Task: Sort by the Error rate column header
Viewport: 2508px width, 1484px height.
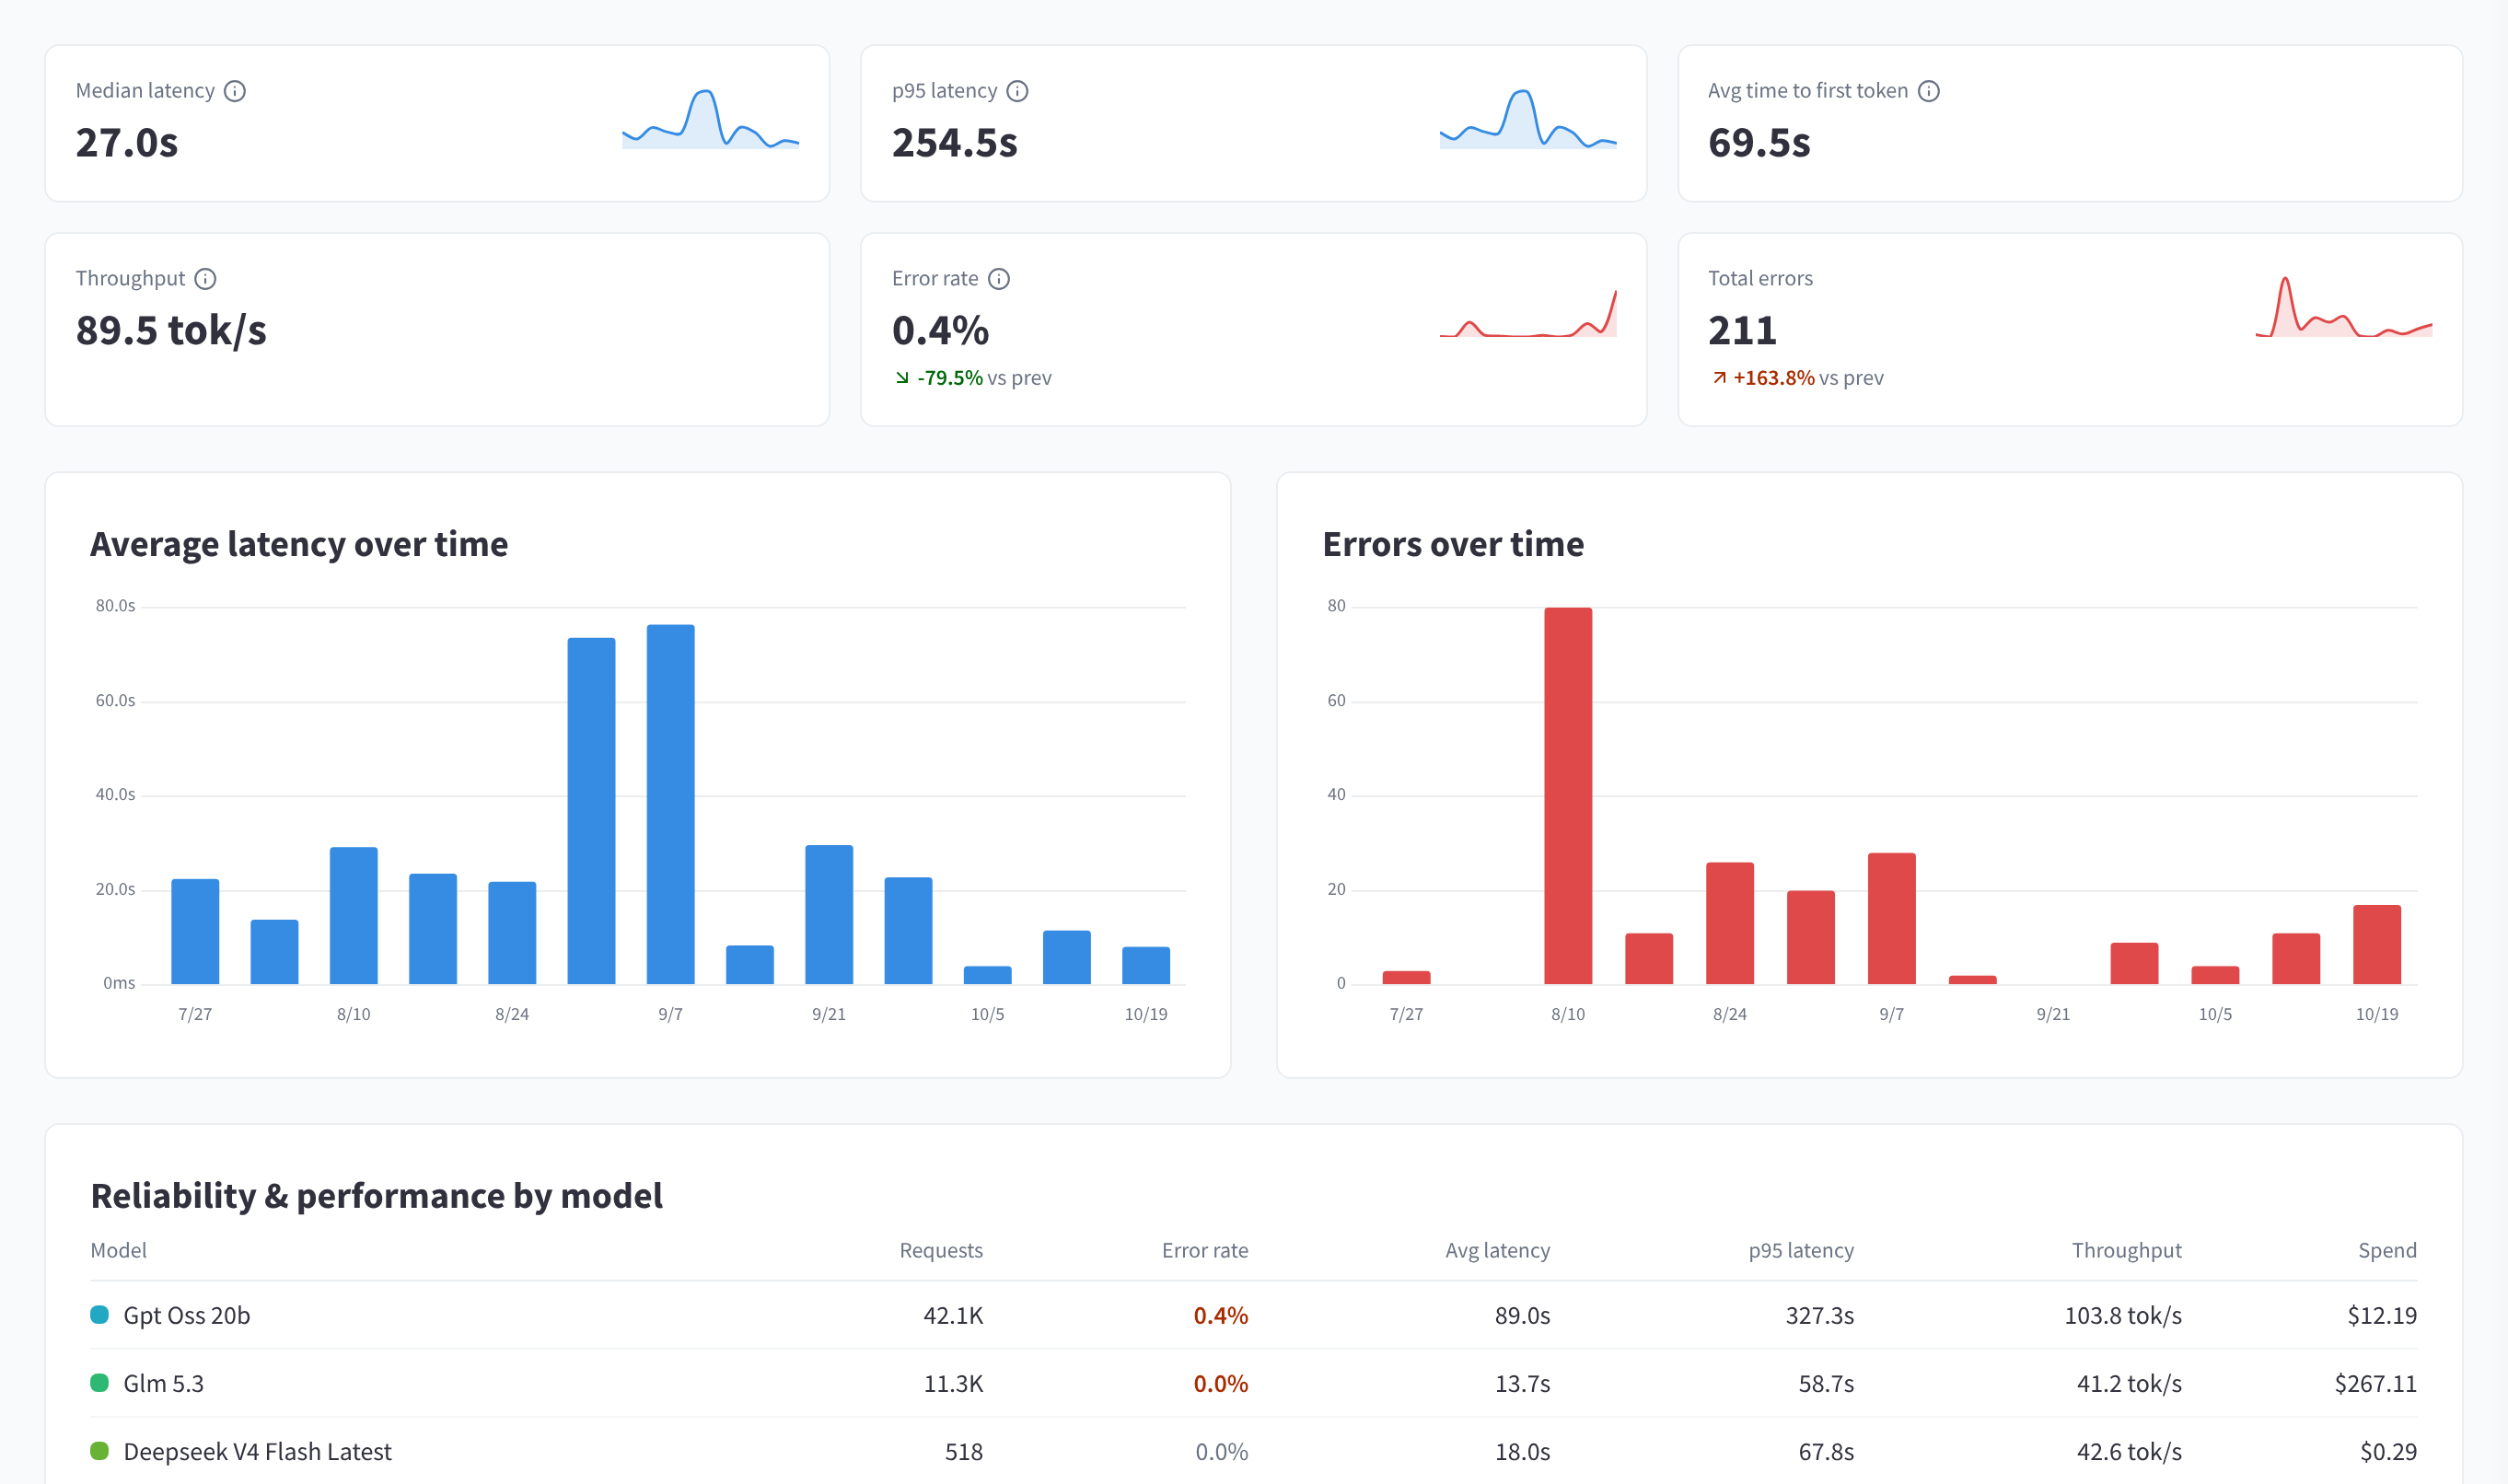Action: (1205, 1250)
